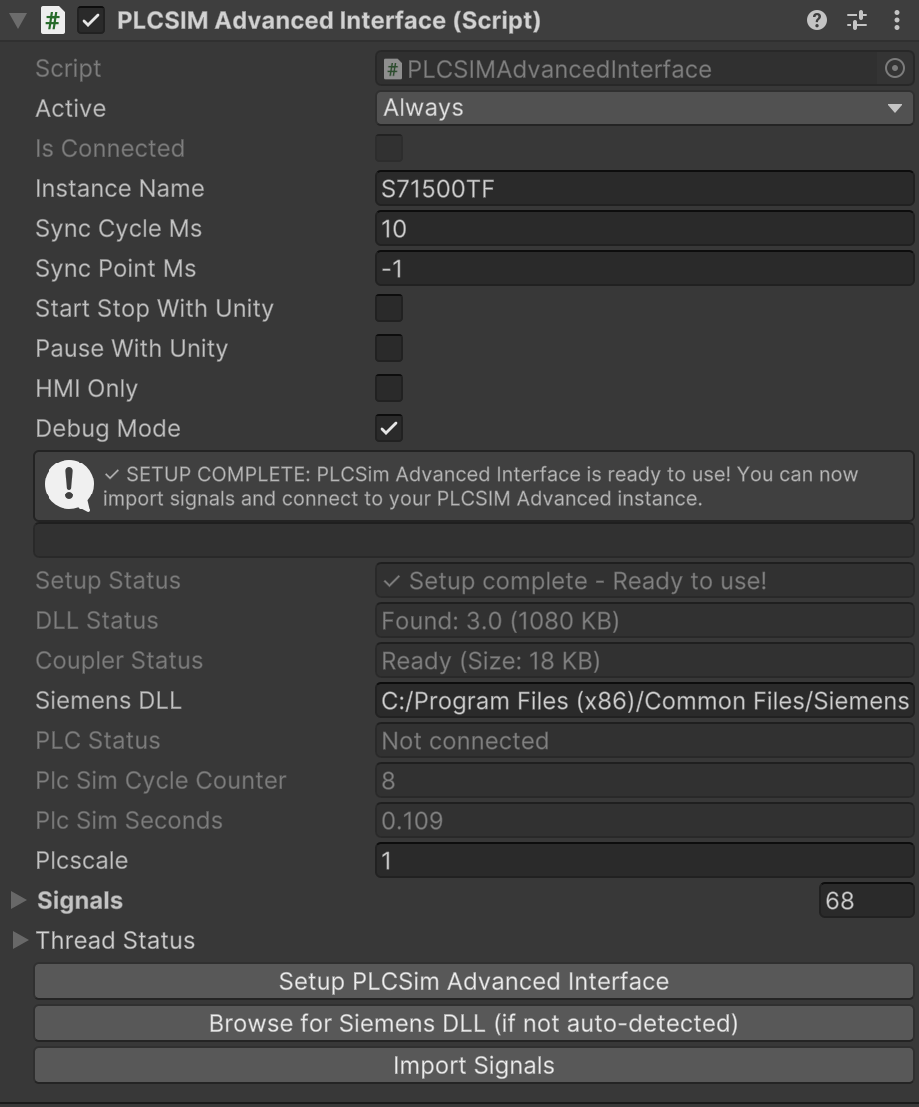
Task: Click the preset selector icon in the header
Action: [856, 20]
